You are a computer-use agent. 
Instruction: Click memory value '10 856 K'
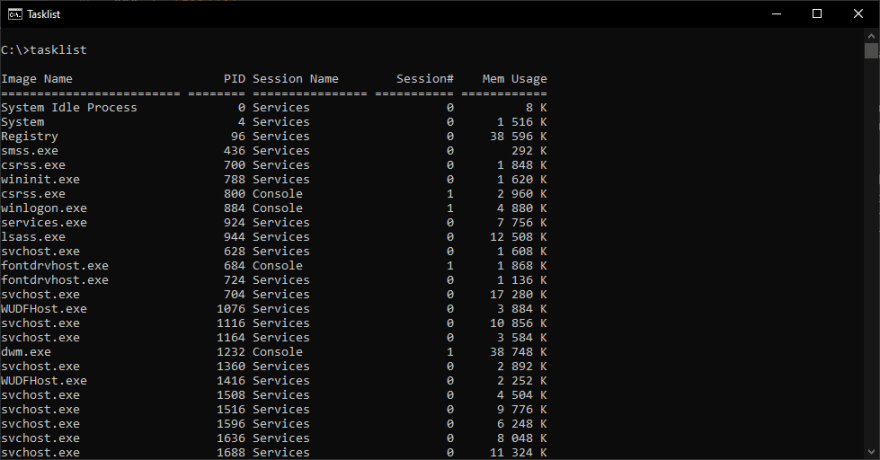(518, 323)
